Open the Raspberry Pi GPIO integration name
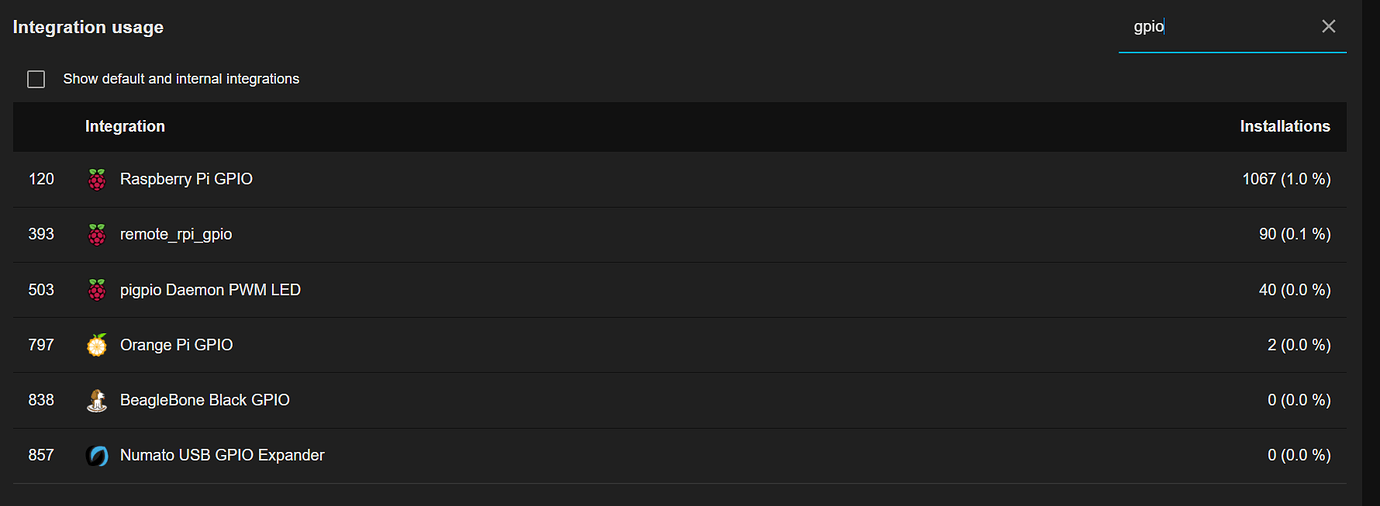1380x506 pixels. click(186, 179)
